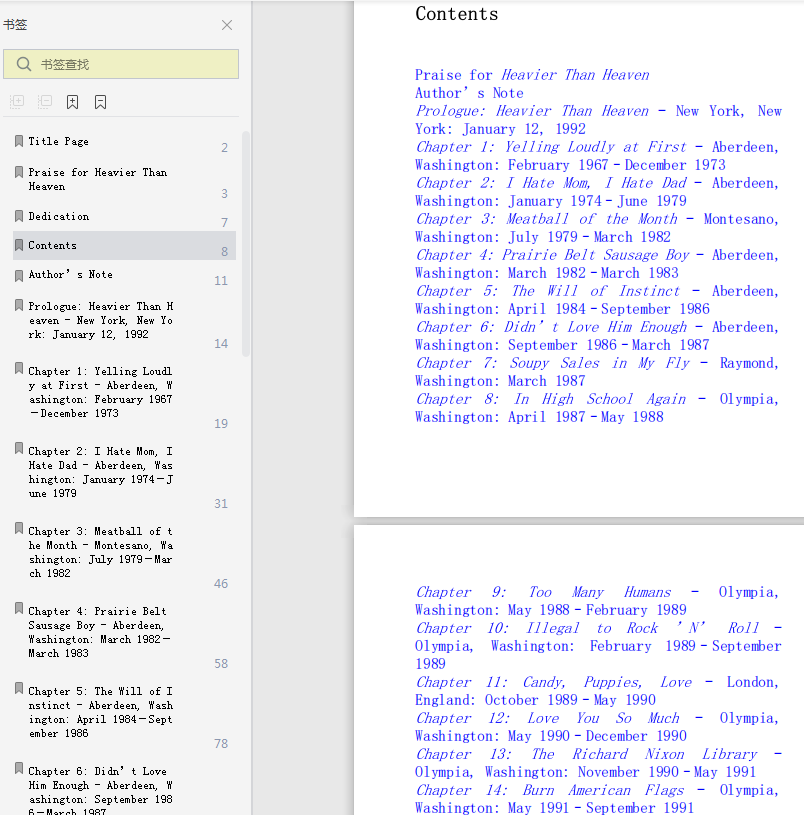Follow Chapter 1 Yelling Loudly at First link
The image size is (804, 815).
(x=597, y=156)
